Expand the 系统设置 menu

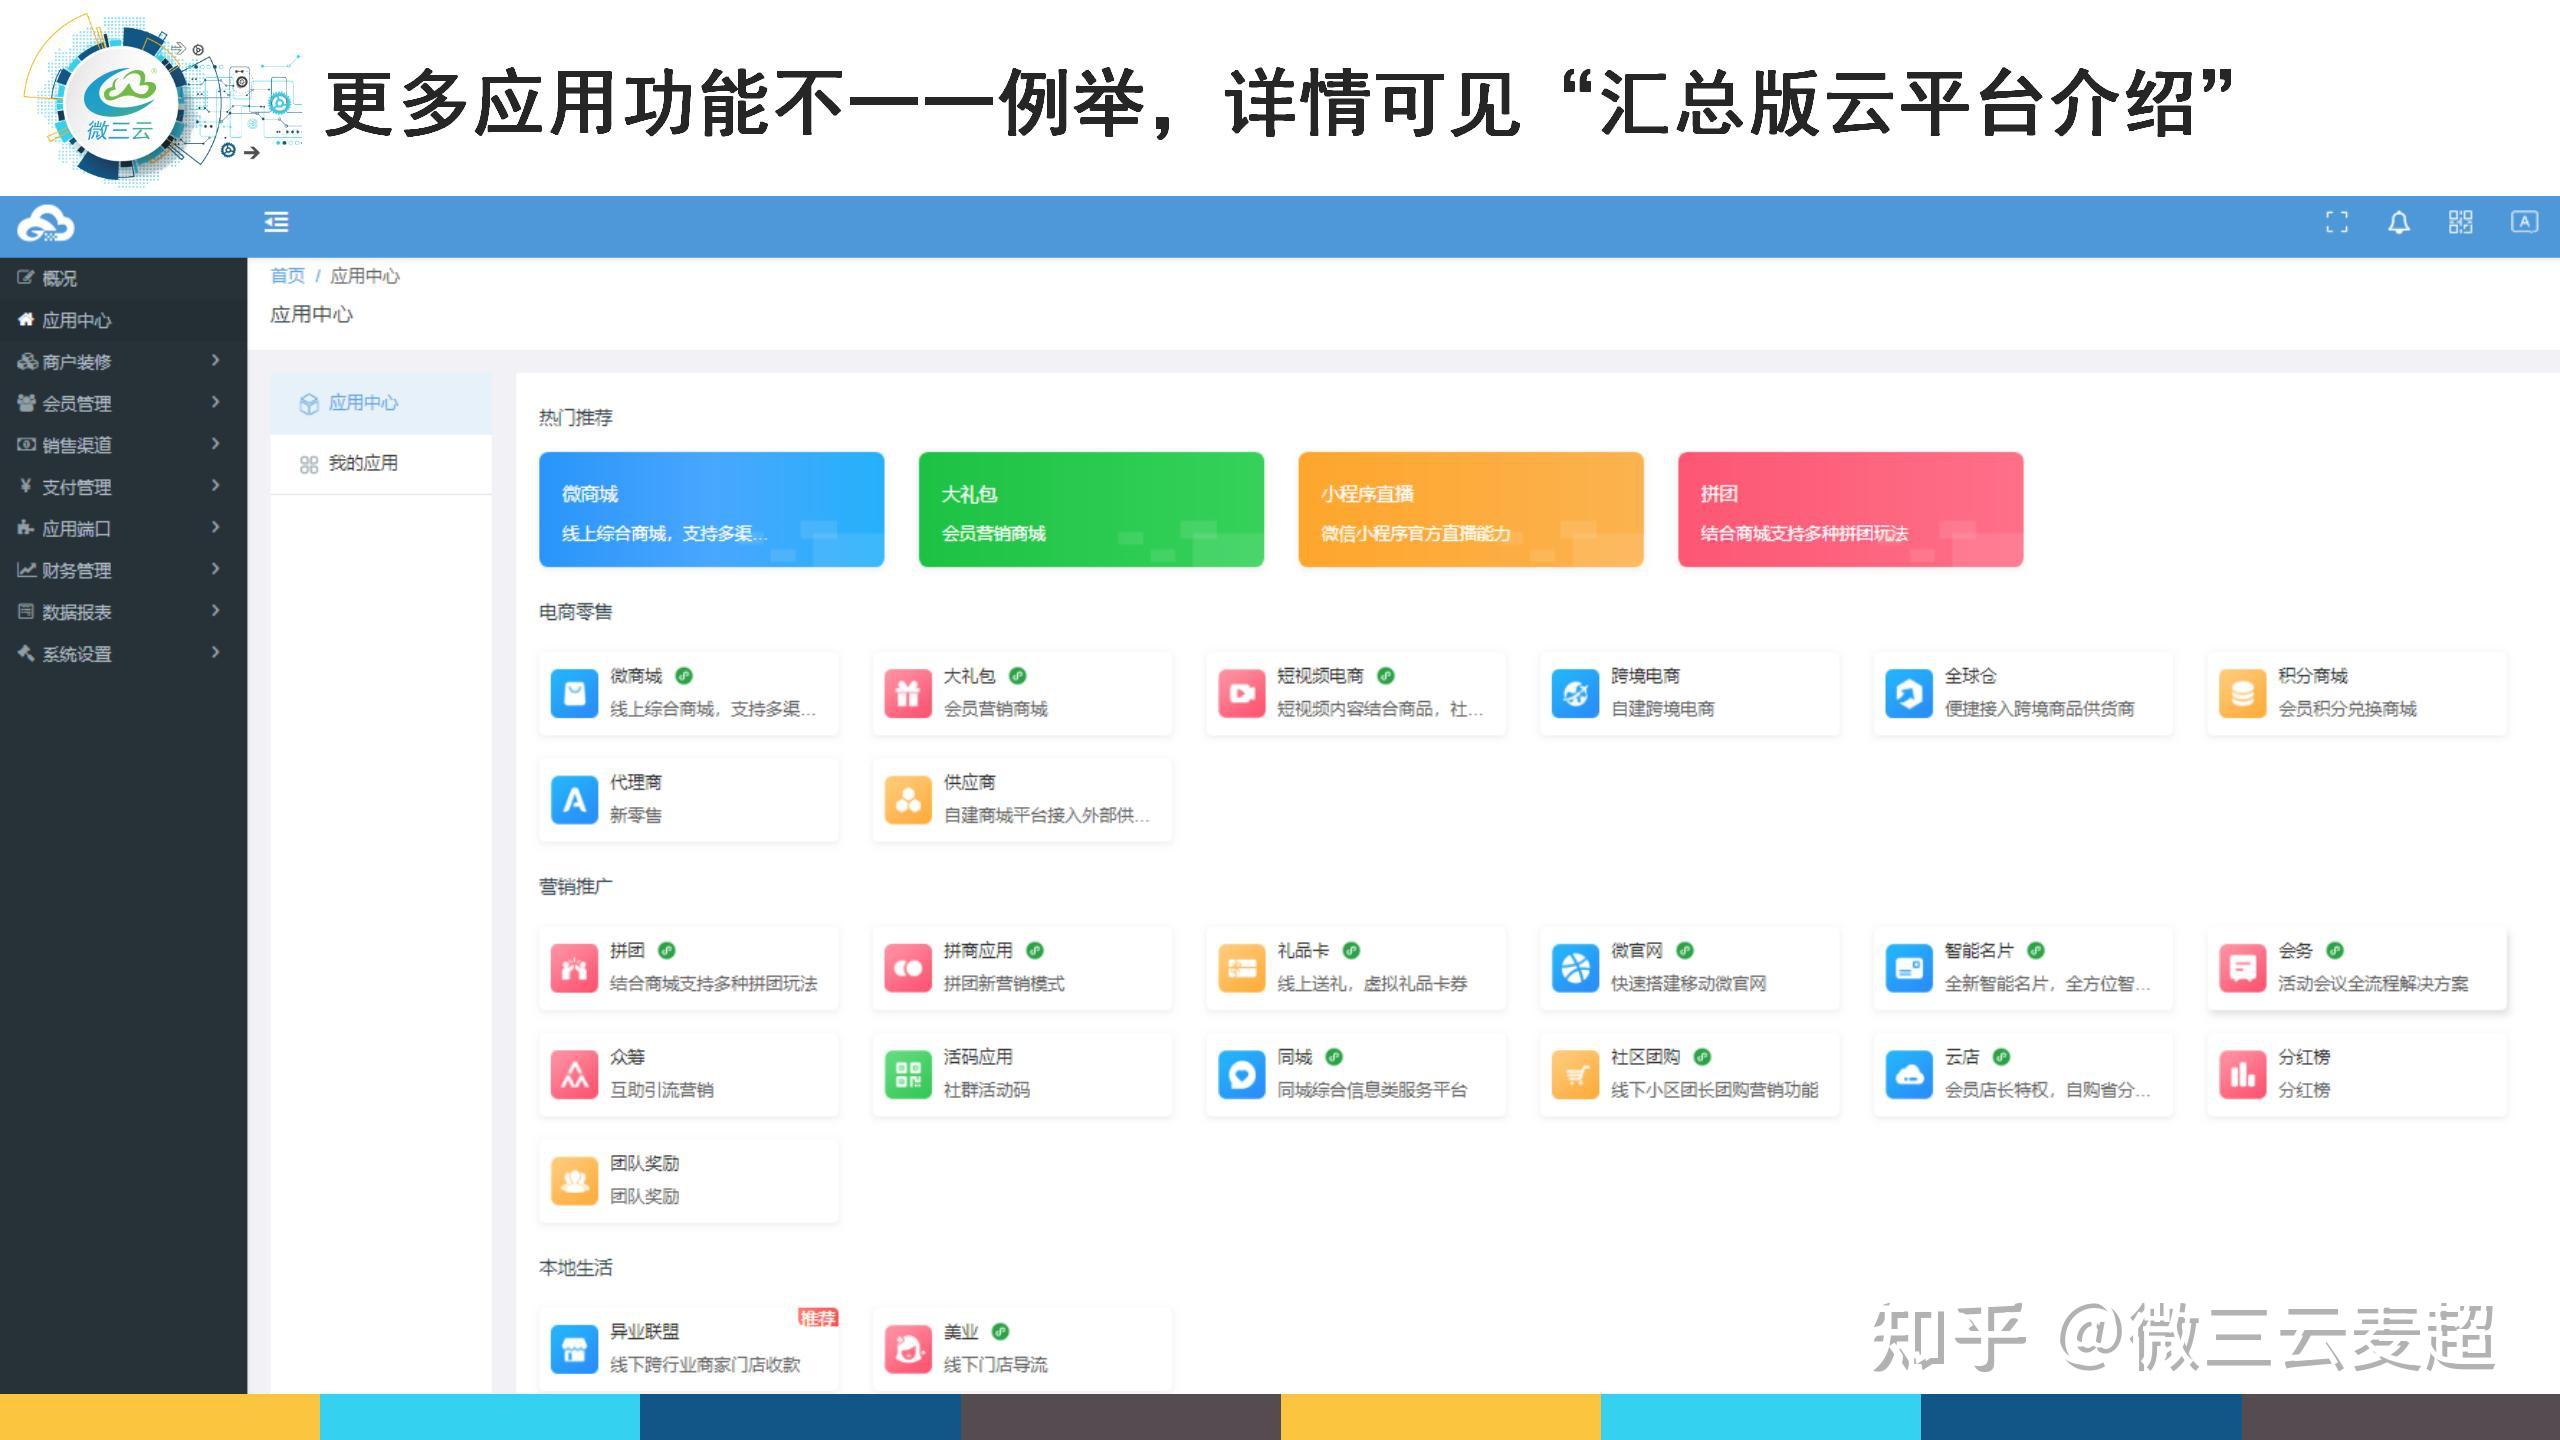(76, 654)
